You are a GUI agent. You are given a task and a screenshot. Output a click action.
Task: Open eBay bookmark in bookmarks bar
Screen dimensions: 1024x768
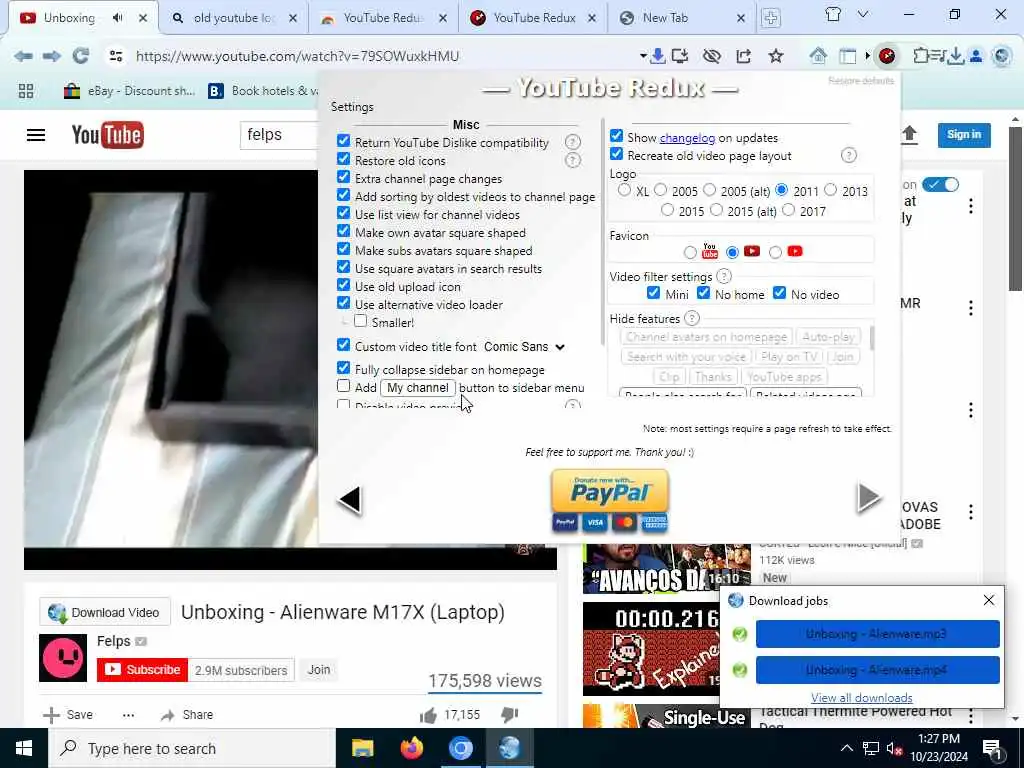(129, 91)
